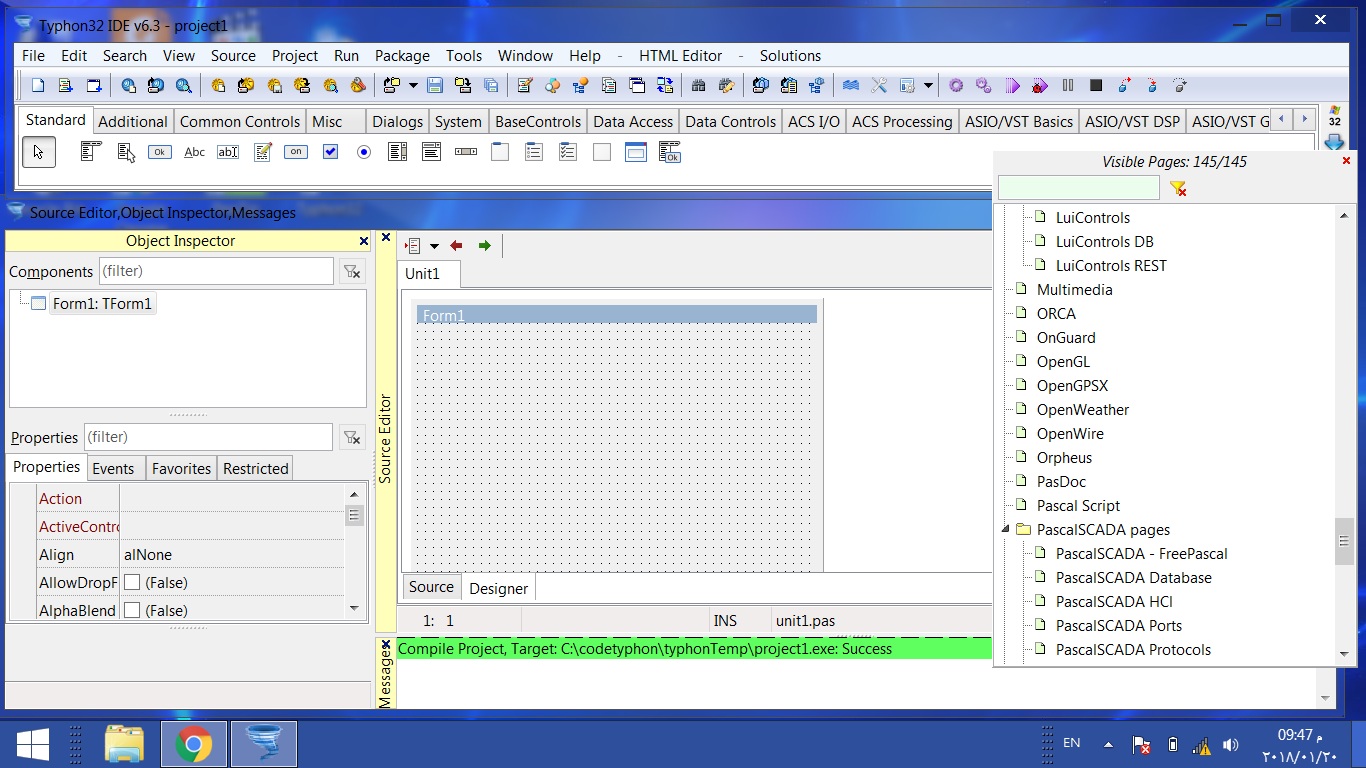Open dropdown arrow beside the wrench icon
The width and height of the screenshot is (1366, 768).
click(928, 86)
